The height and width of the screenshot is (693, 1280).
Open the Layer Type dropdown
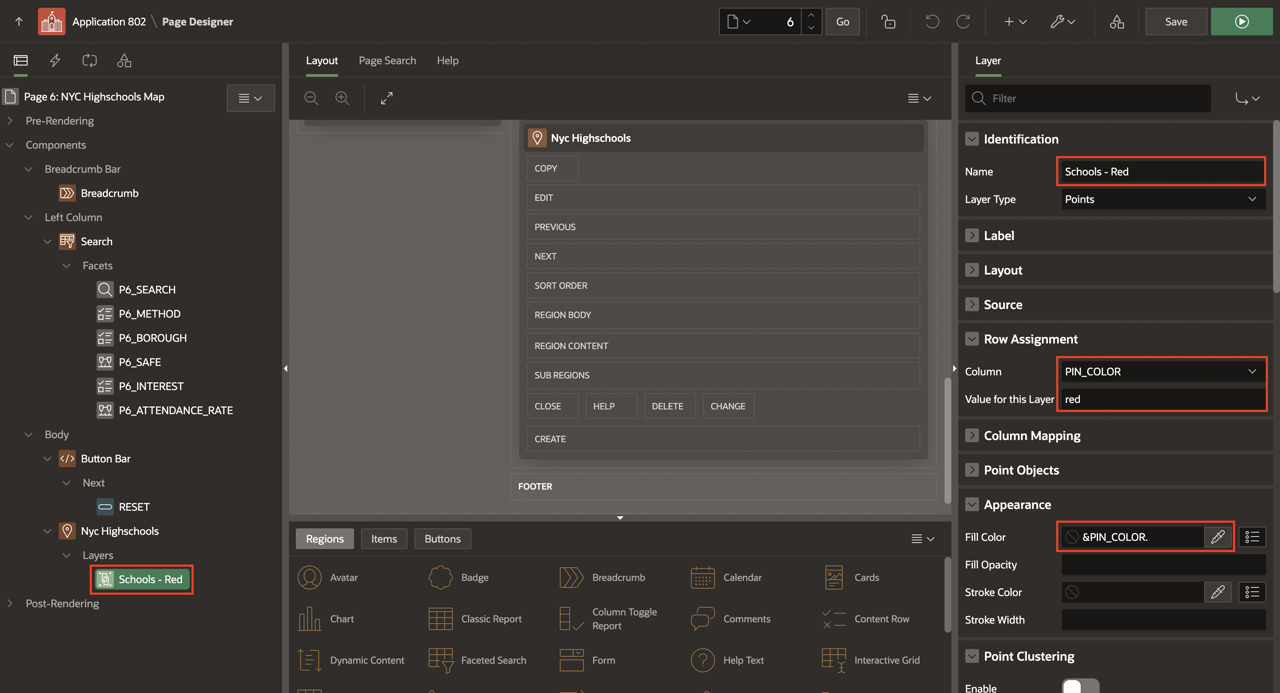(x=1161, y=199)
